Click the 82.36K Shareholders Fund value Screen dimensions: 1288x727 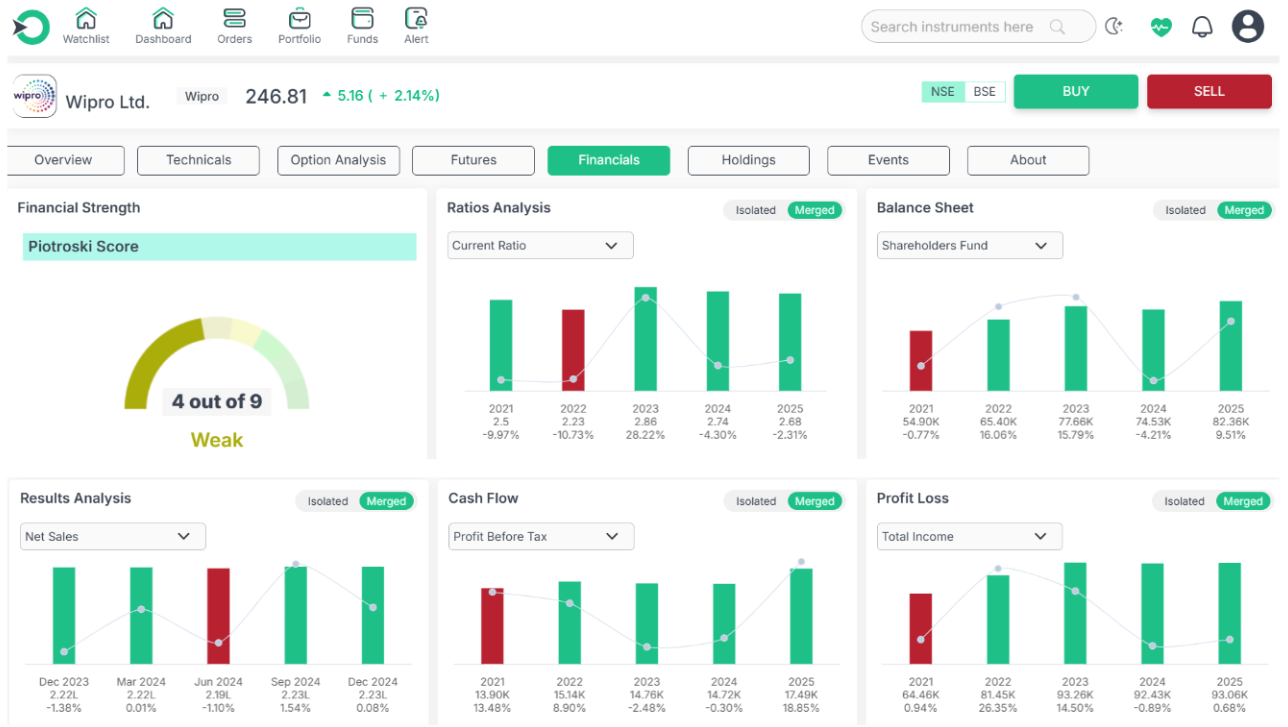[x=1231, y=422]
